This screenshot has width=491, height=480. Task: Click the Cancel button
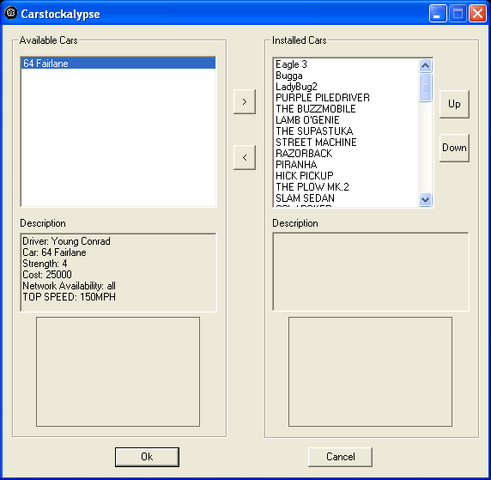click(x=340, y=457)
